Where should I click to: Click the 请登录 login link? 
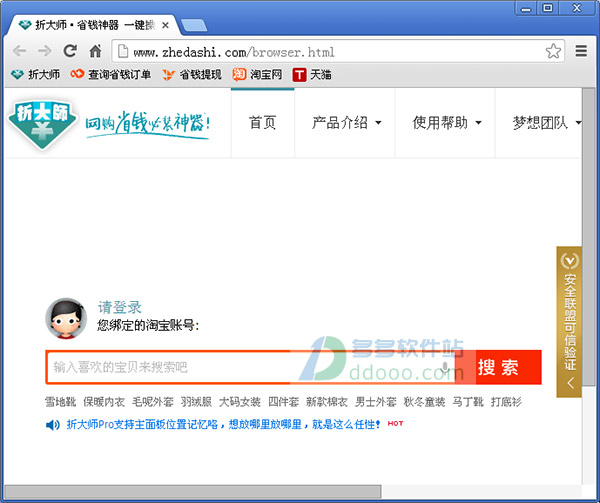(x=120, y=307)
